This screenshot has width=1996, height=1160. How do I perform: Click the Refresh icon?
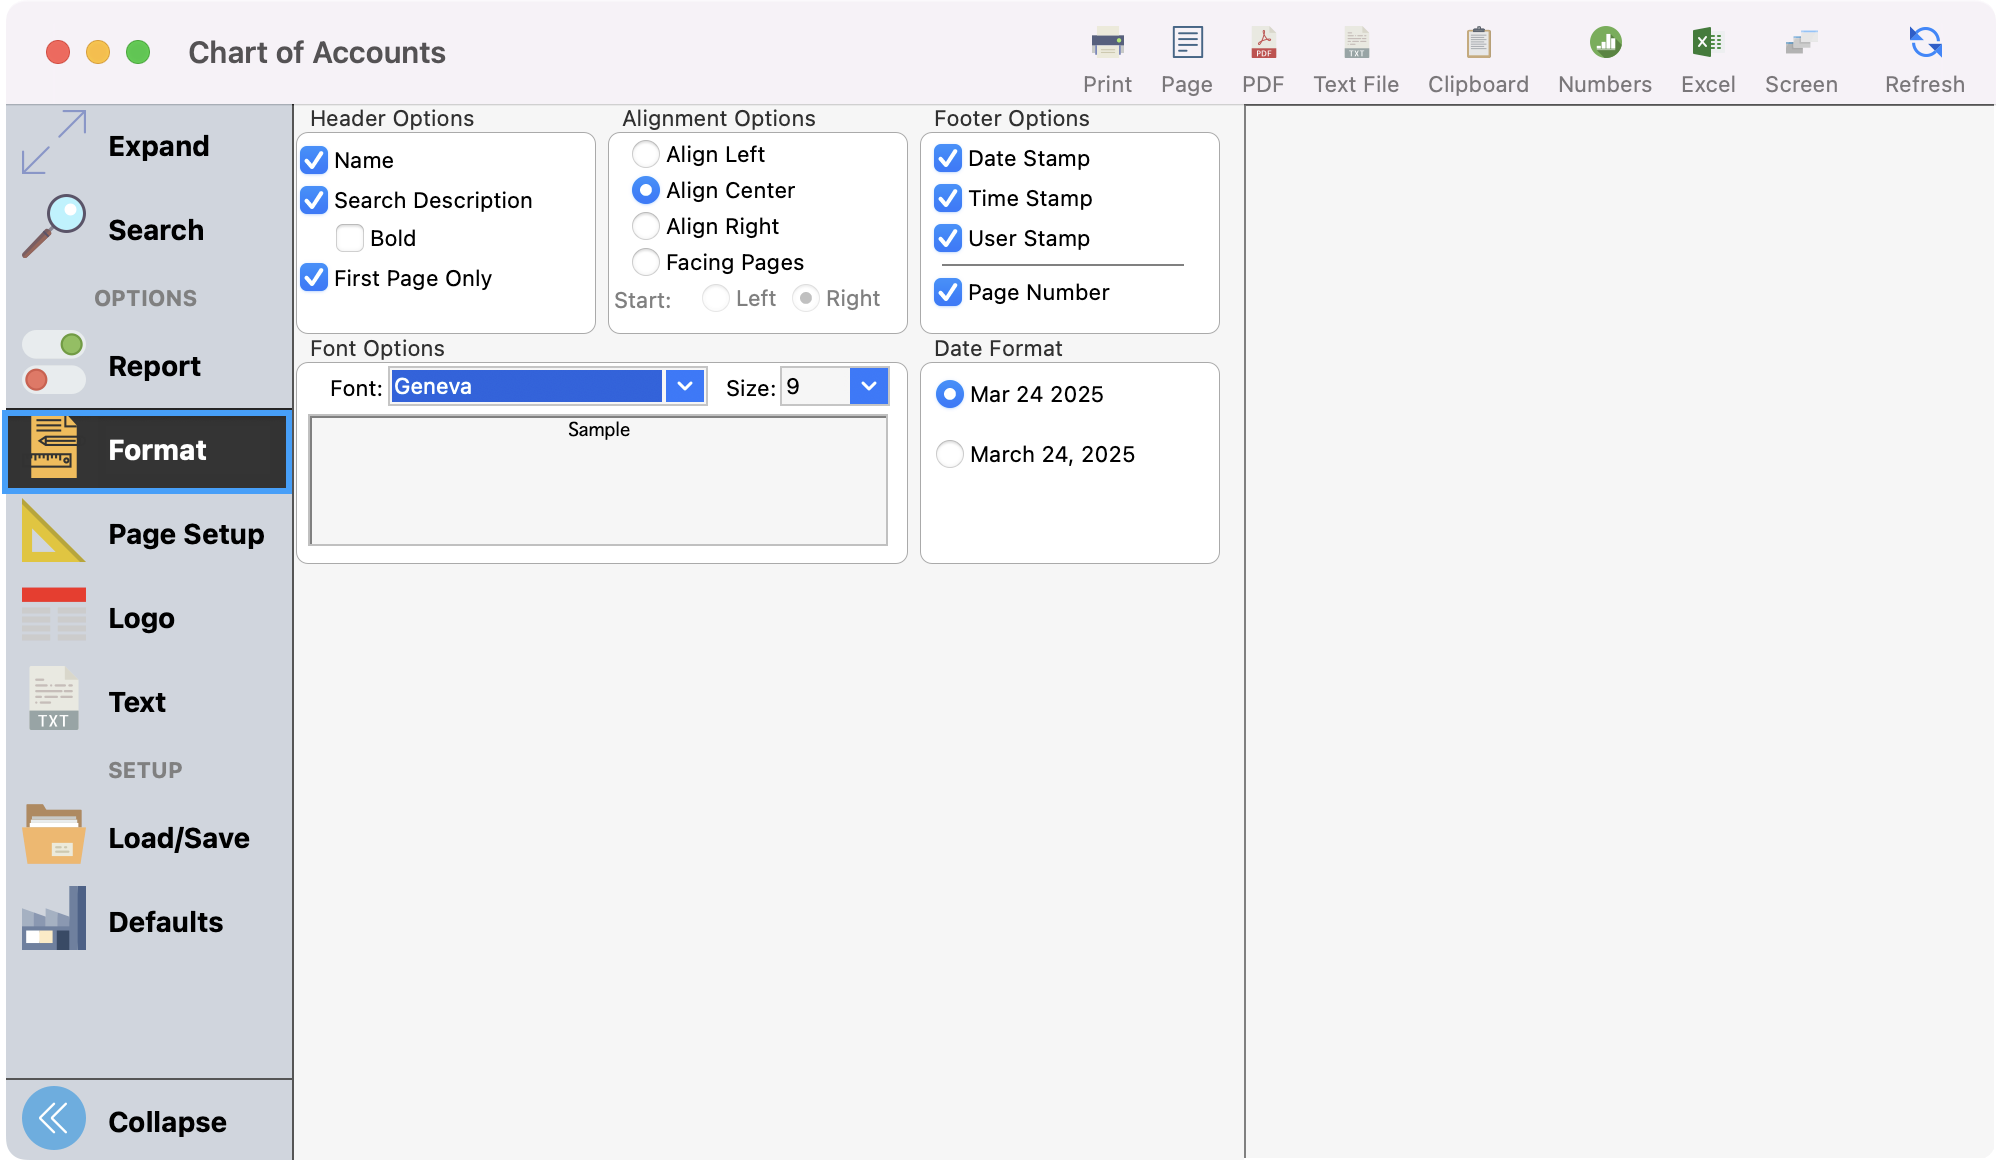coord(1925,44)
